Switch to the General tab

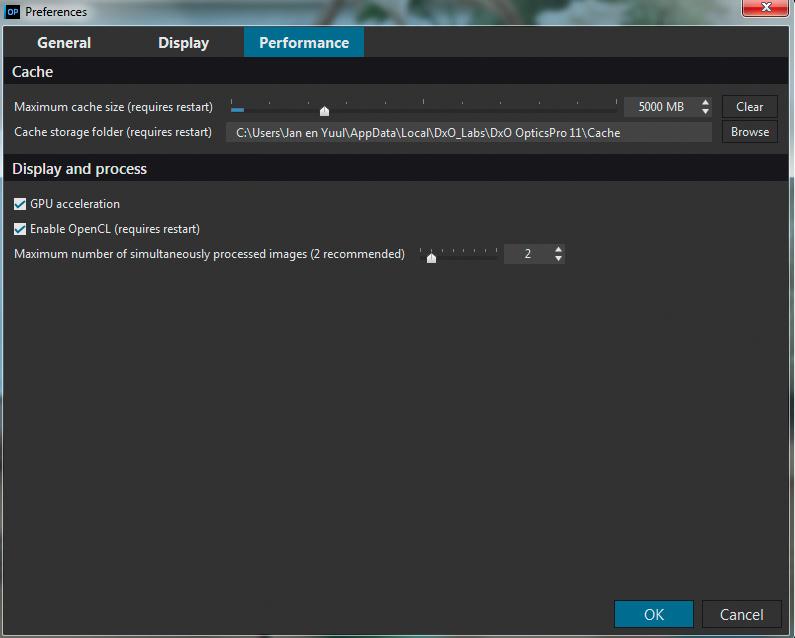click(x=64, y=43)
